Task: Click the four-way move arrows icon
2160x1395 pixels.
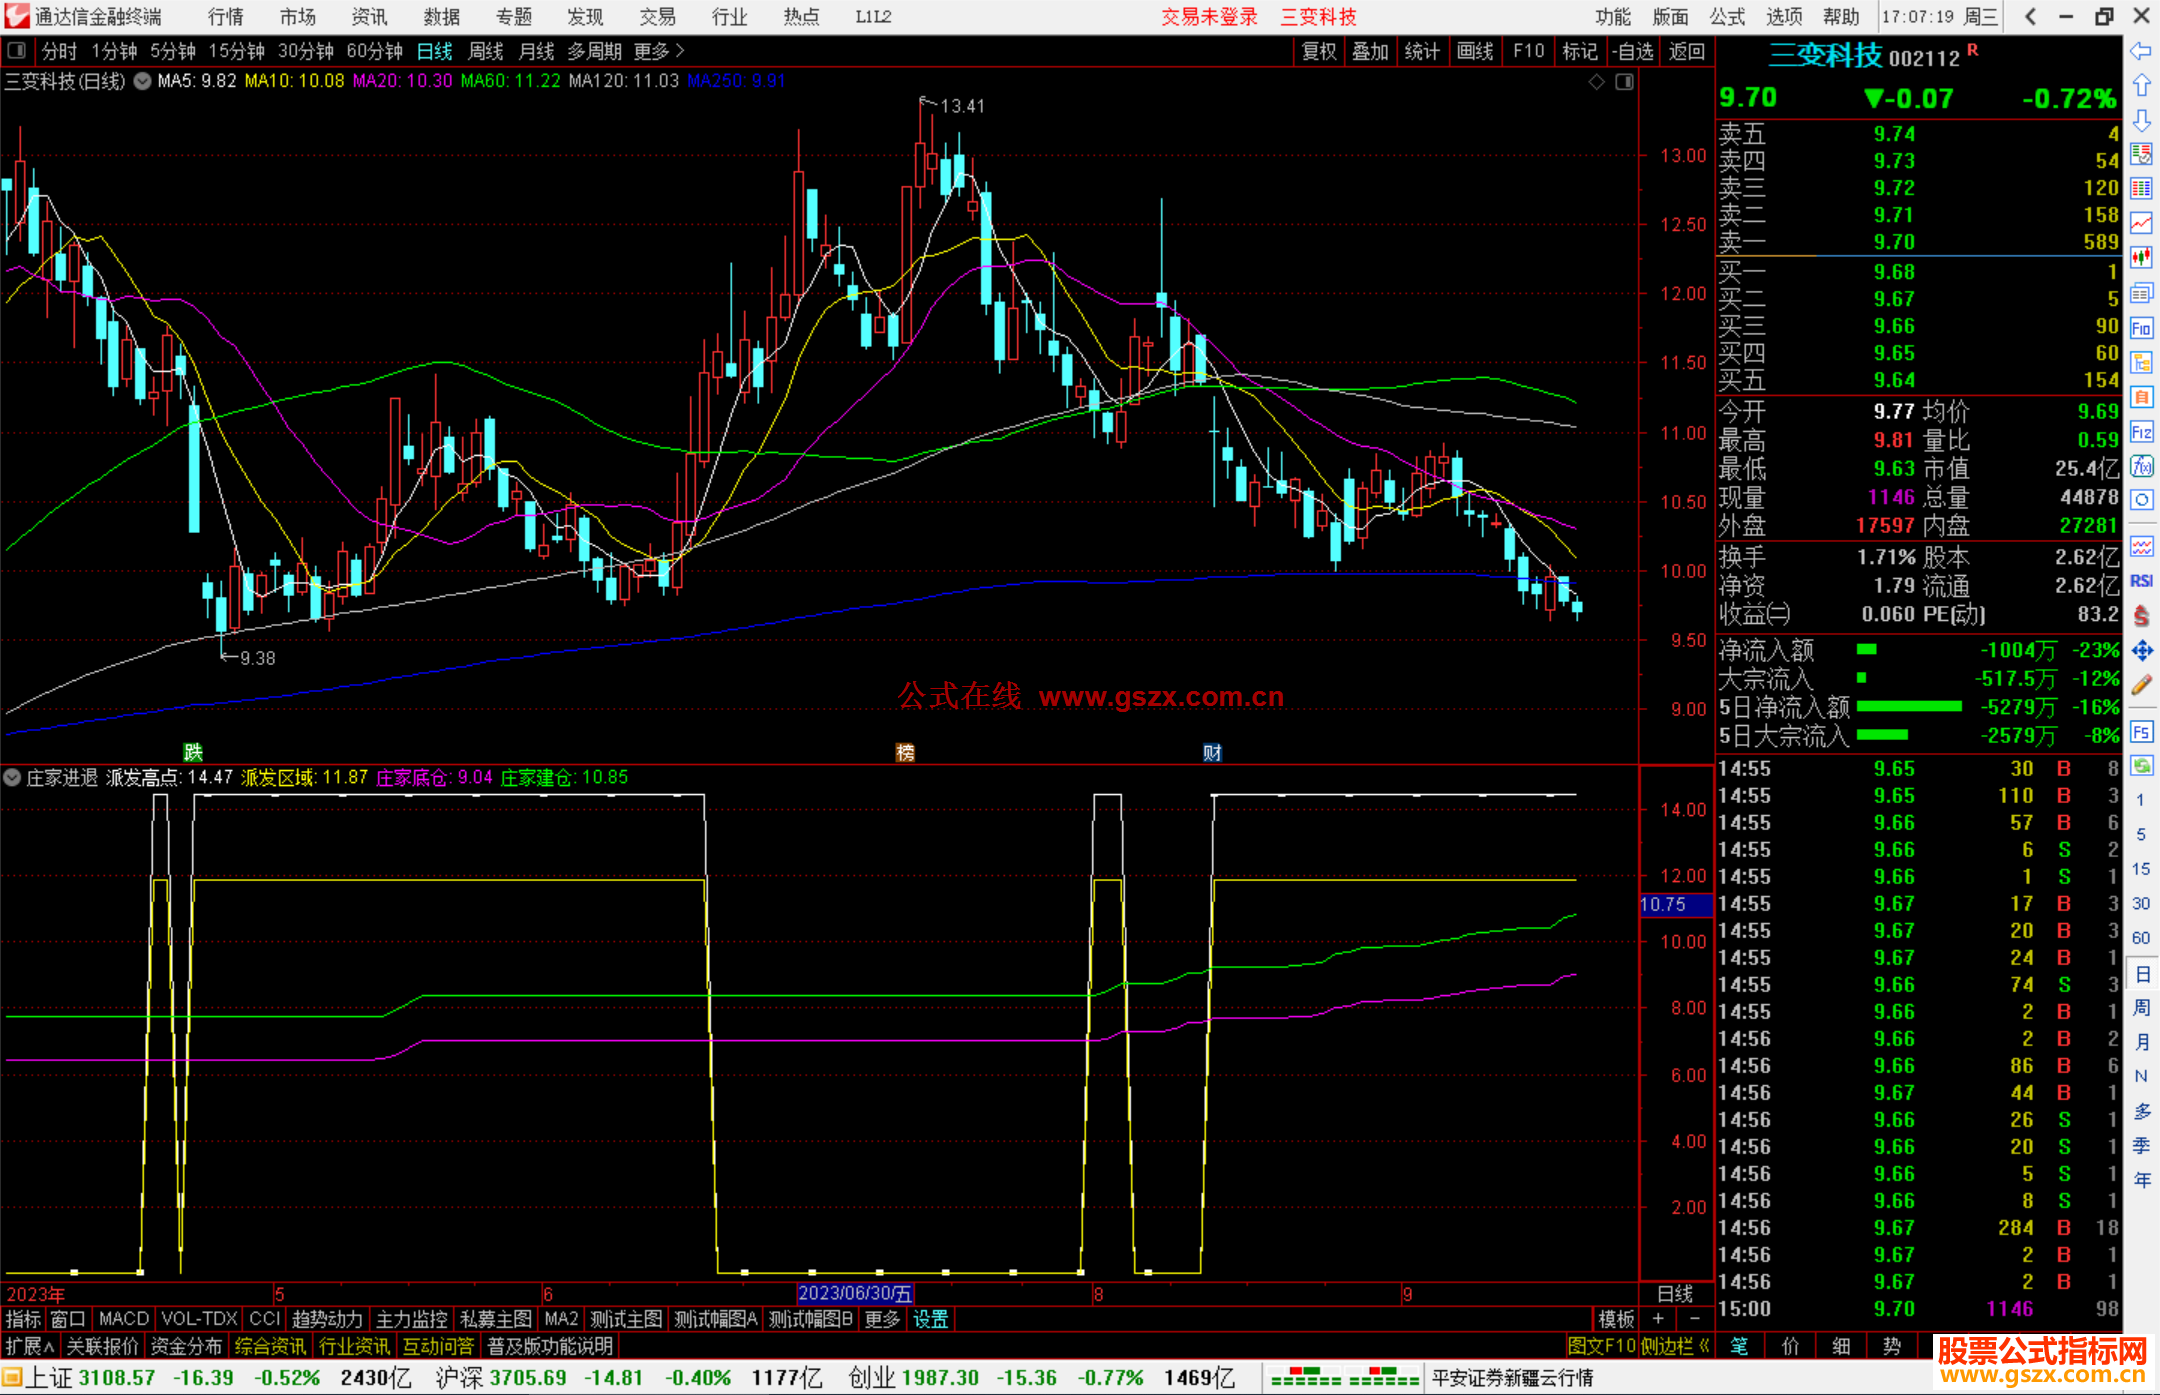Action: point(2141,651)
